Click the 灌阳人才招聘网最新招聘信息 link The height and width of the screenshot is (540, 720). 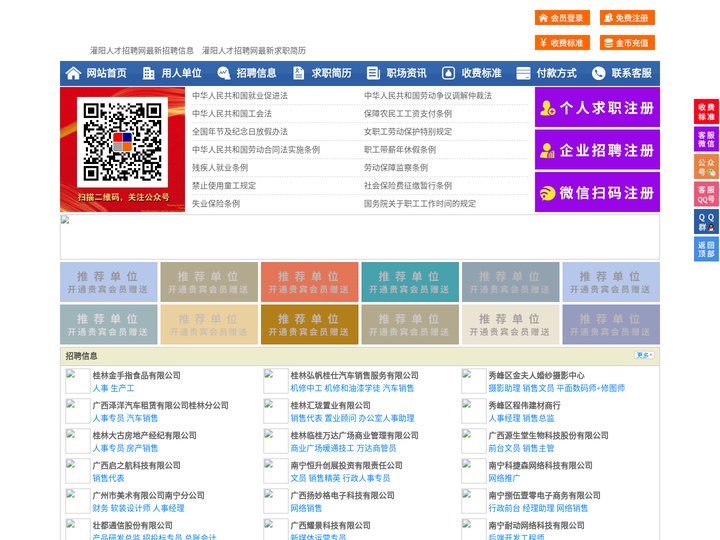(142, 51)
